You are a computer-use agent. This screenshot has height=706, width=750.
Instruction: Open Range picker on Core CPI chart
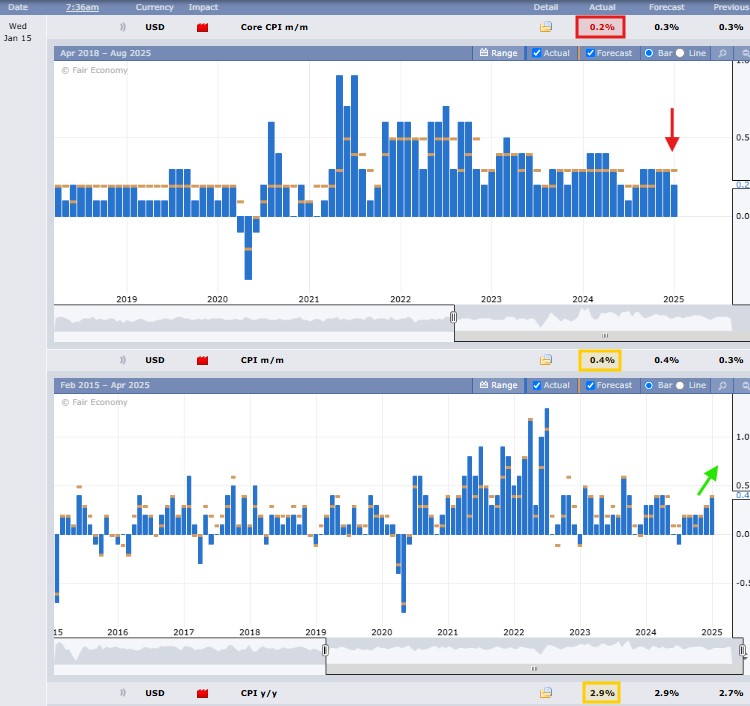point(499,53)
